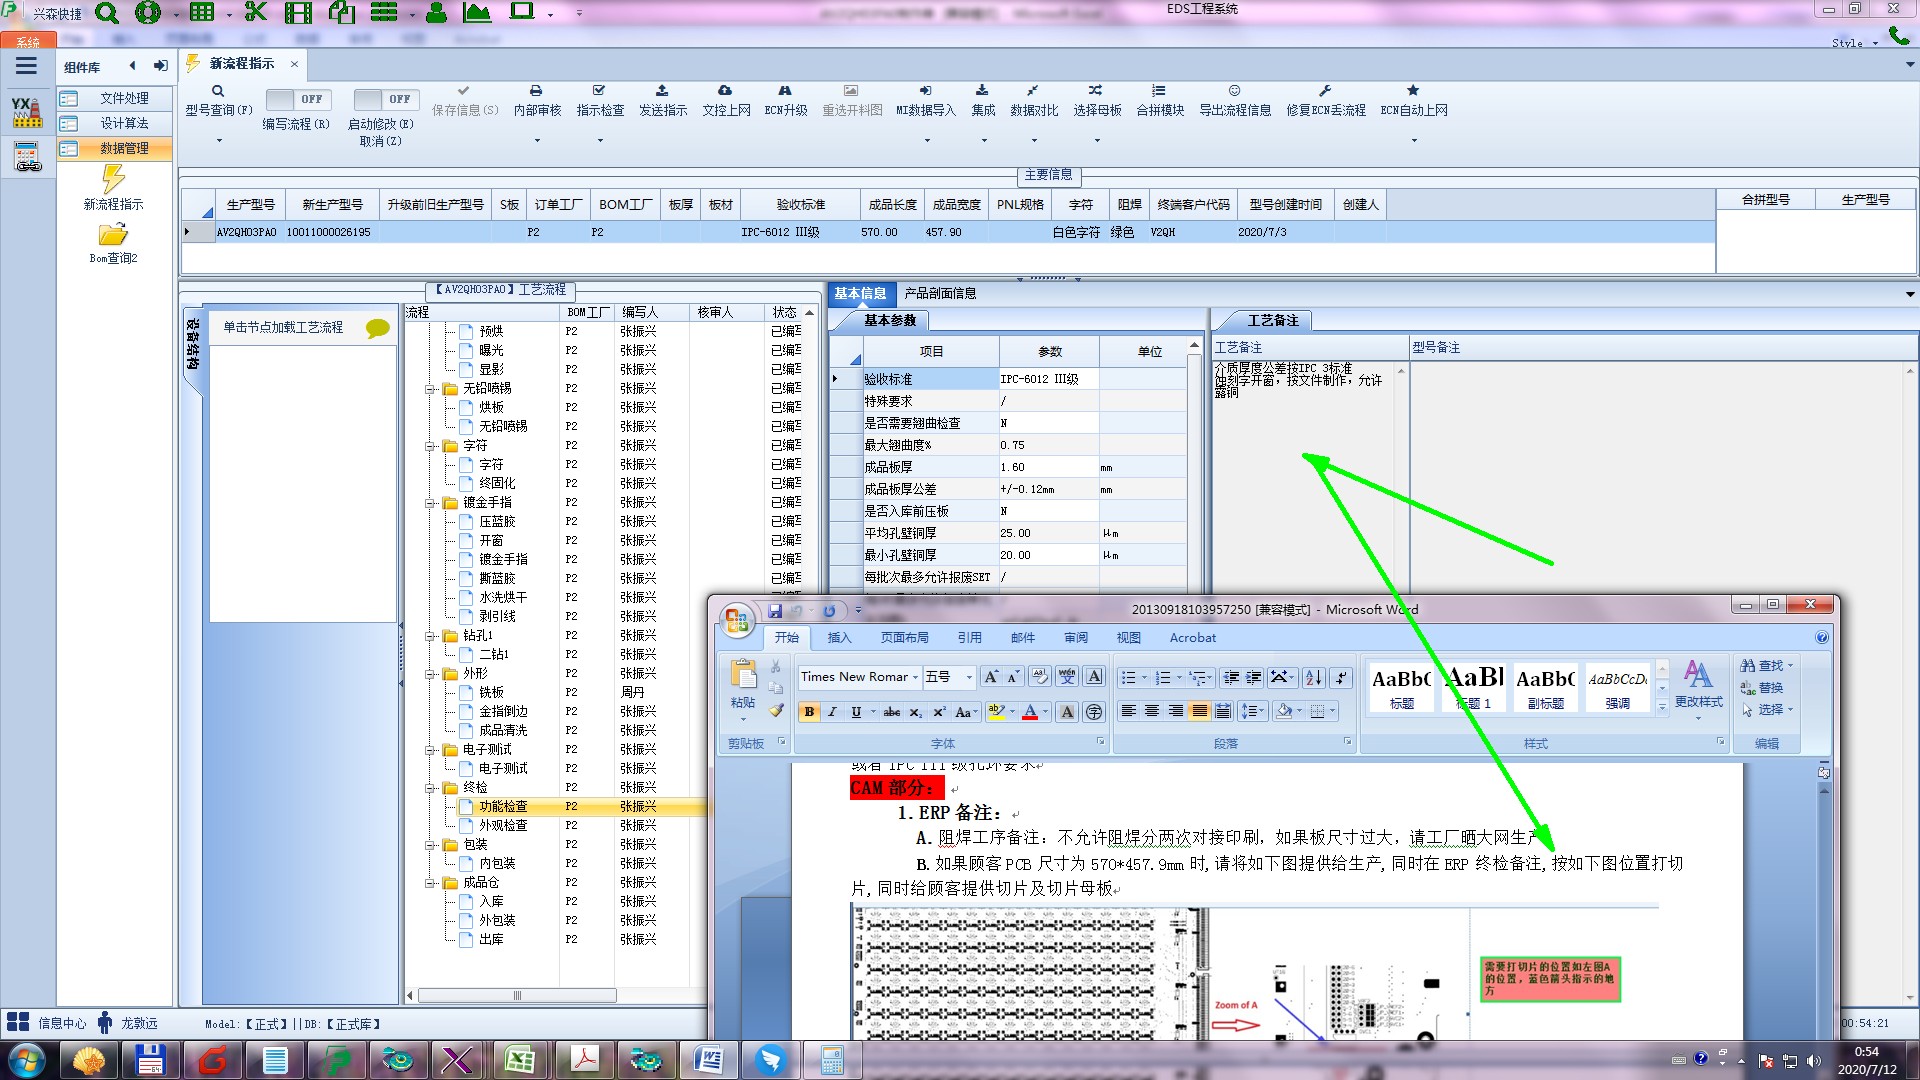1920x1080 pixels.
Task: Toggle the 编写流程 OFF switch
Action: point(297,99)
